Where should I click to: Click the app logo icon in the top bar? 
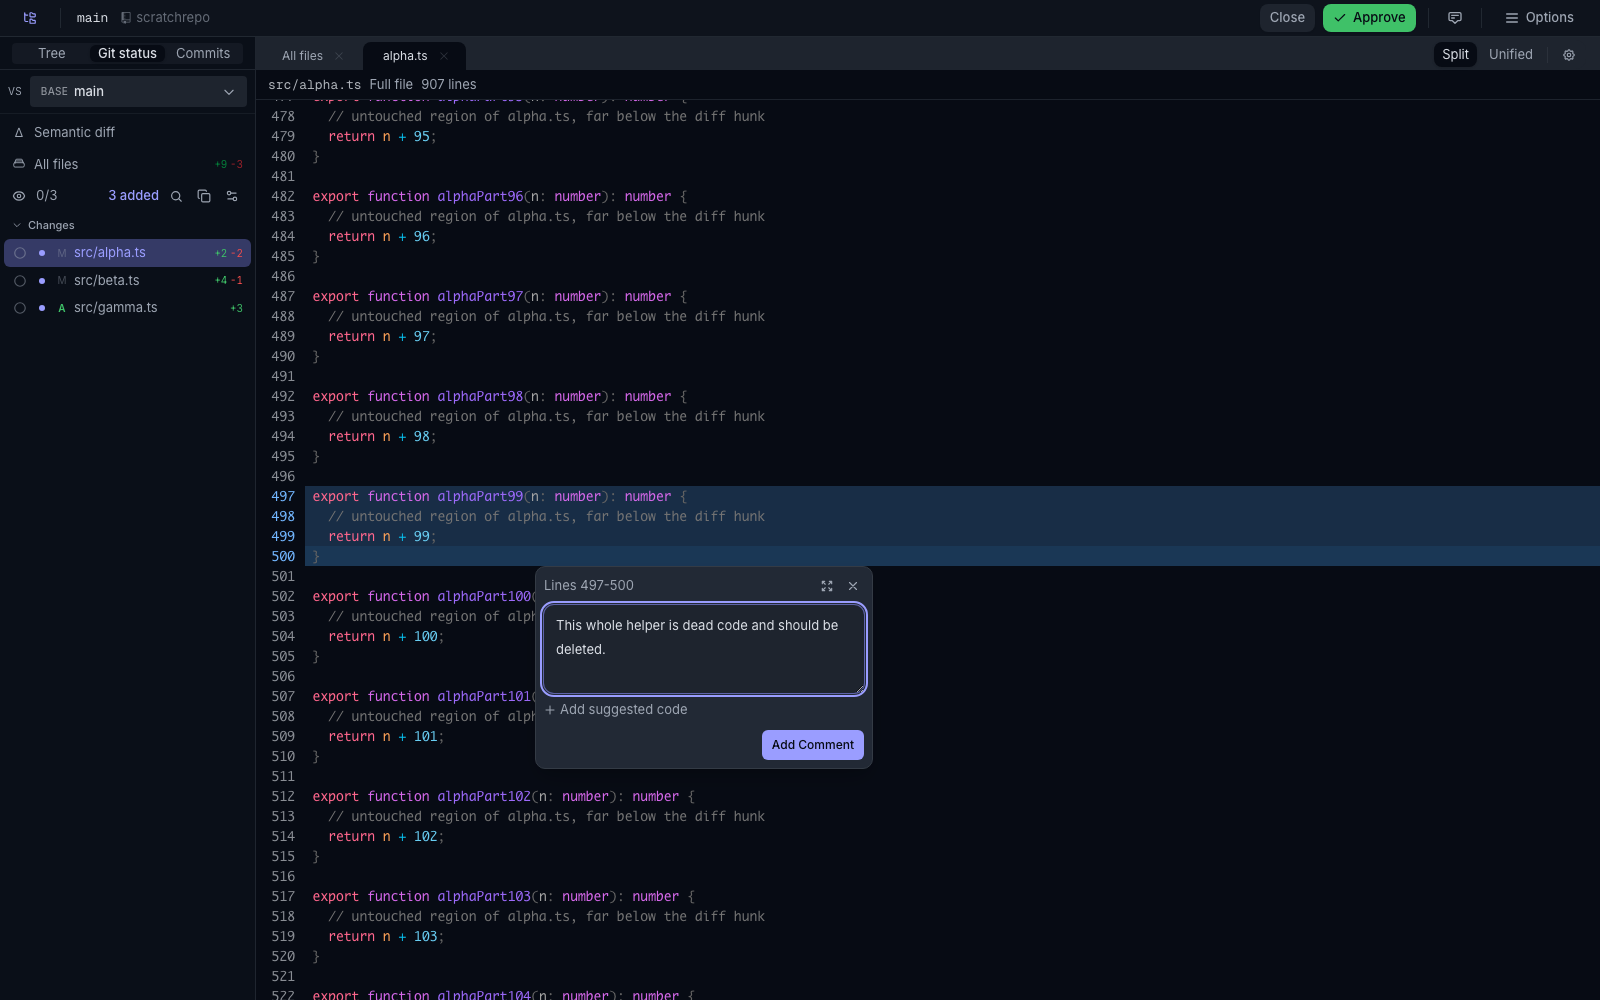coord(30,18)
